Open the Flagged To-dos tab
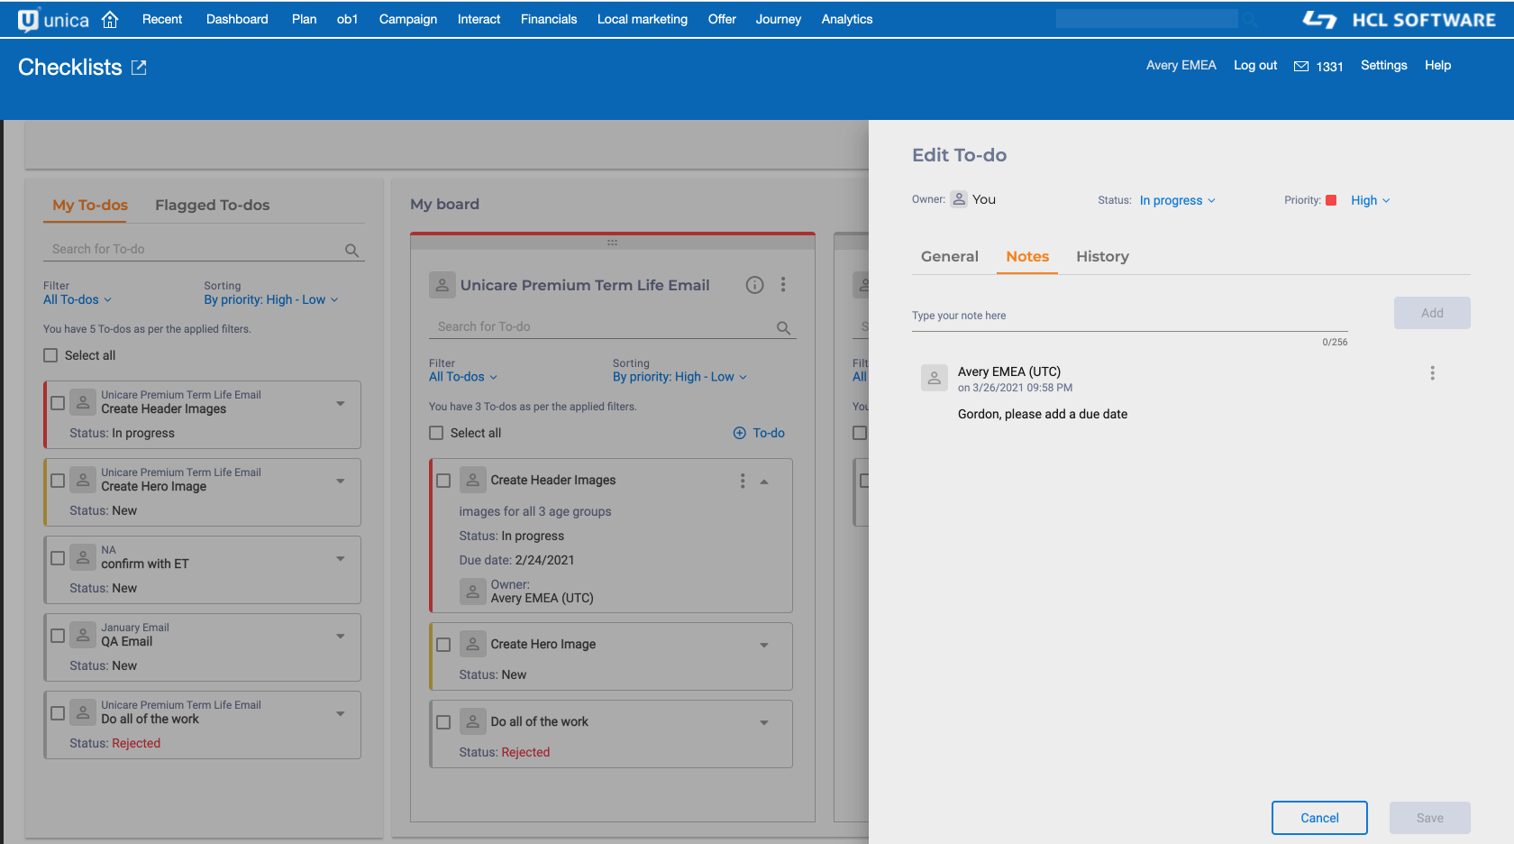Image resolution: width=1514 pixels, height=844 pixels. [x=212, y=205]
